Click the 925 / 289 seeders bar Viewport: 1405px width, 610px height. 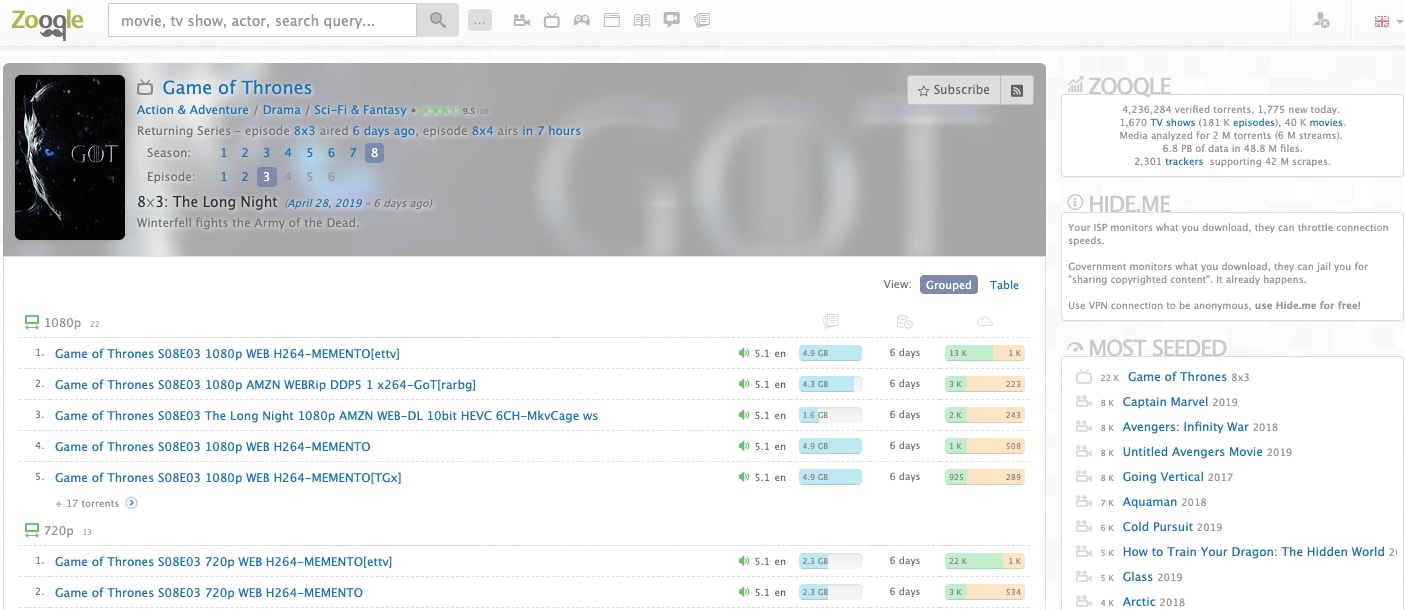click(x=985, y=477)
